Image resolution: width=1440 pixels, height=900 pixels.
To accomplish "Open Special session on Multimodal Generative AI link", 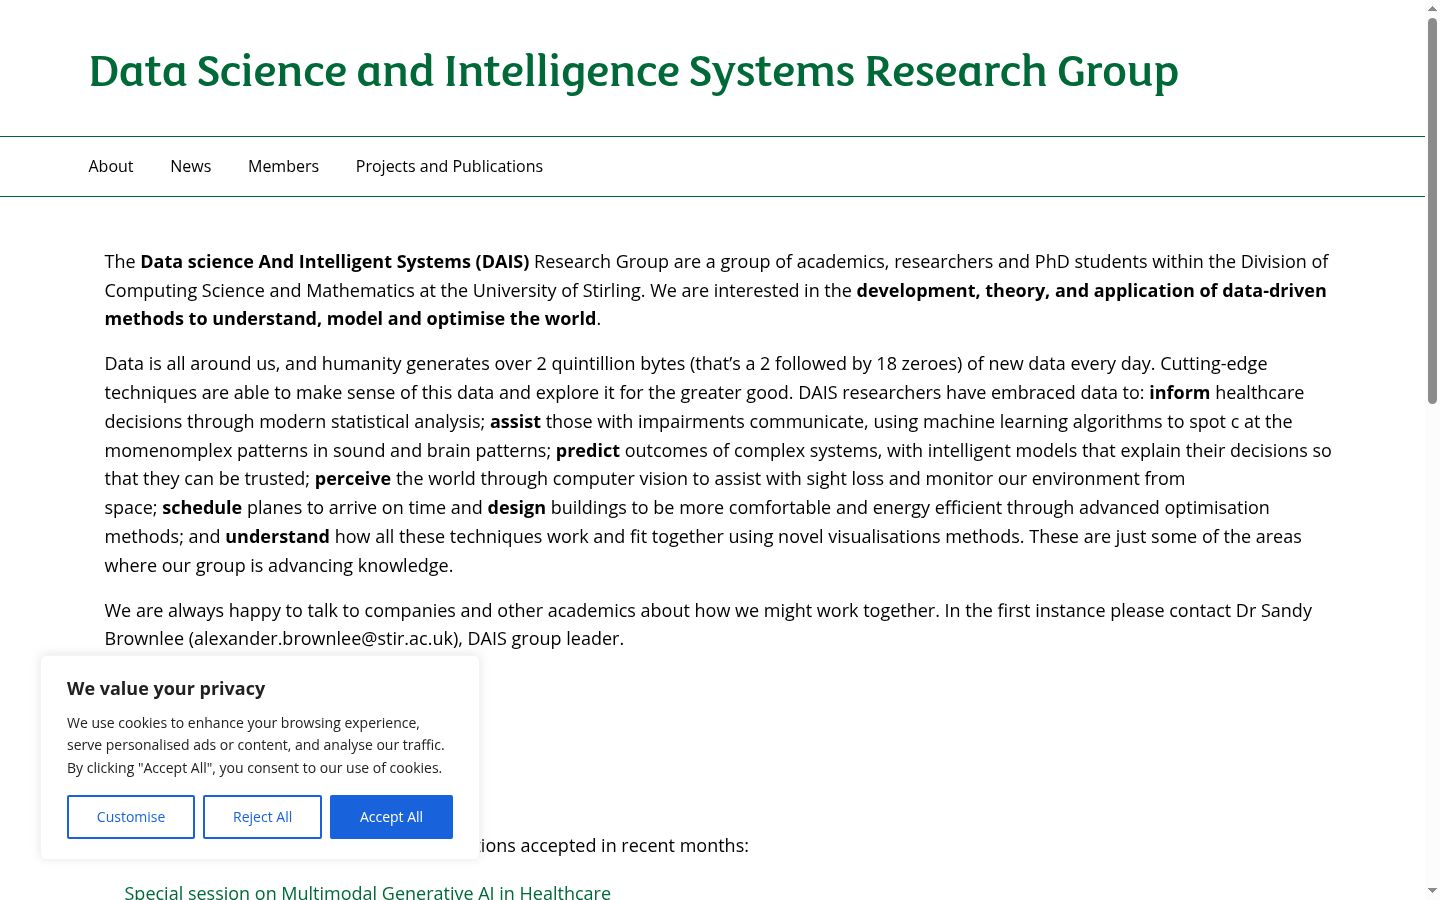I will (367, 892).
